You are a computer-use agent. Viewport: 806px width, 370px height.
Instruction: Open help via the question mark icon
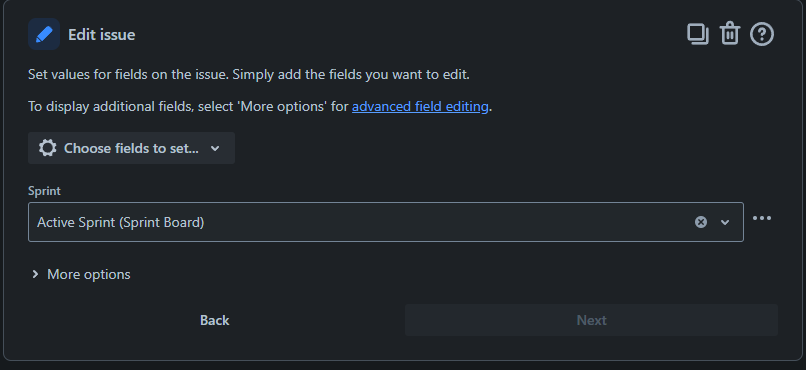coord(762,34)
